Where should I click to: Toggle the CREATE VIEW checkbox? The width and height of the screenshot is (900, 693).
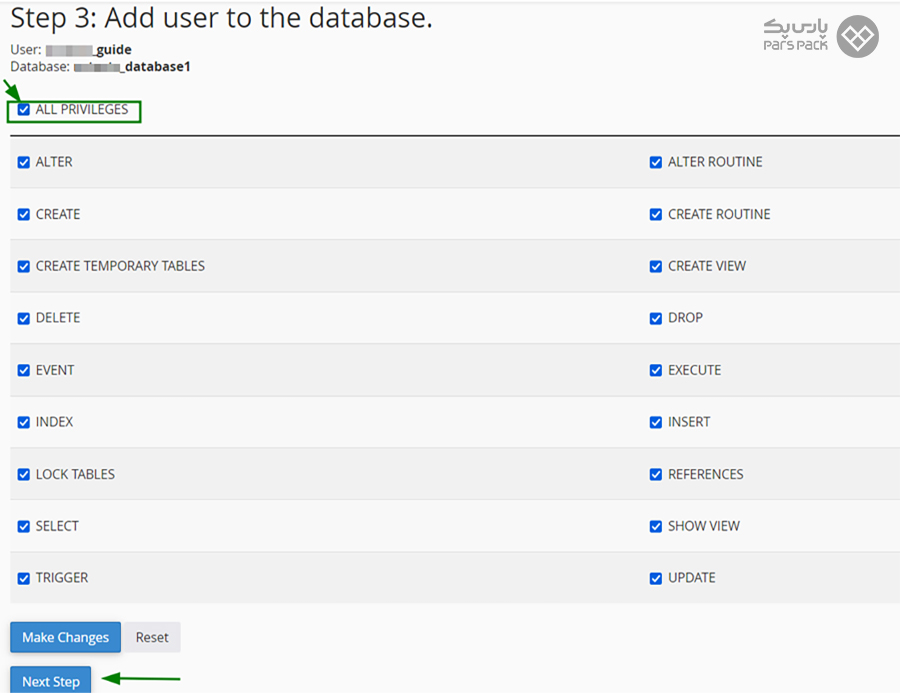[655, 266]
